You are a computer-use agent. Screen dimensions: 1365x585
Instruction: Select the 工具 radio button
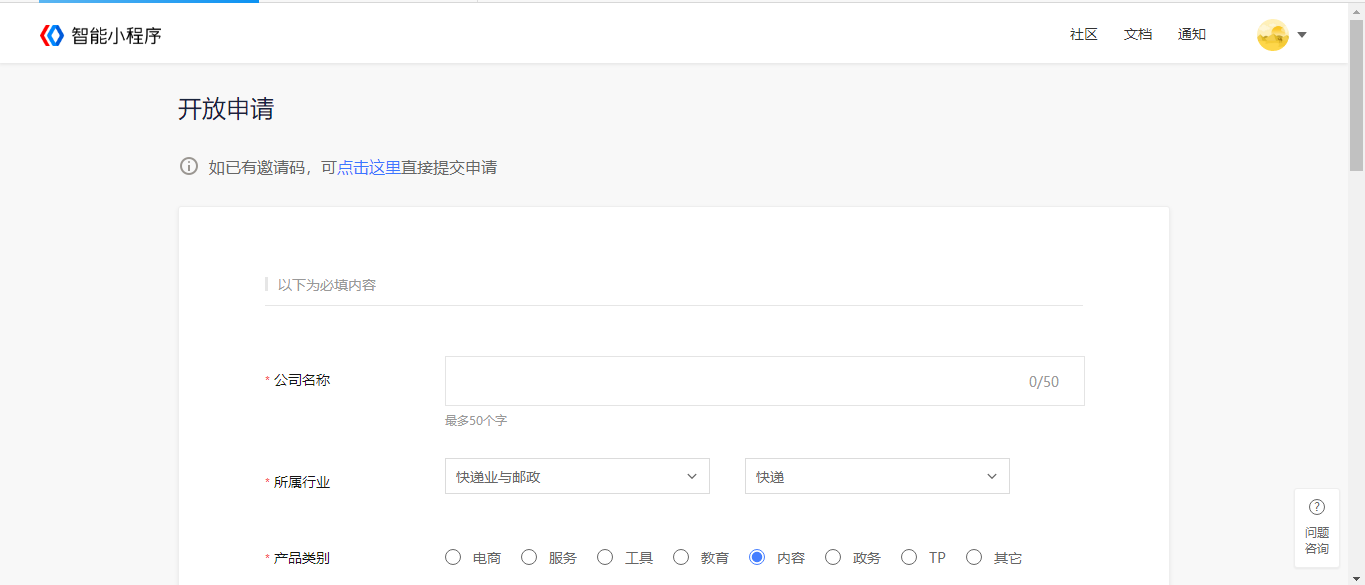point(605,557)
